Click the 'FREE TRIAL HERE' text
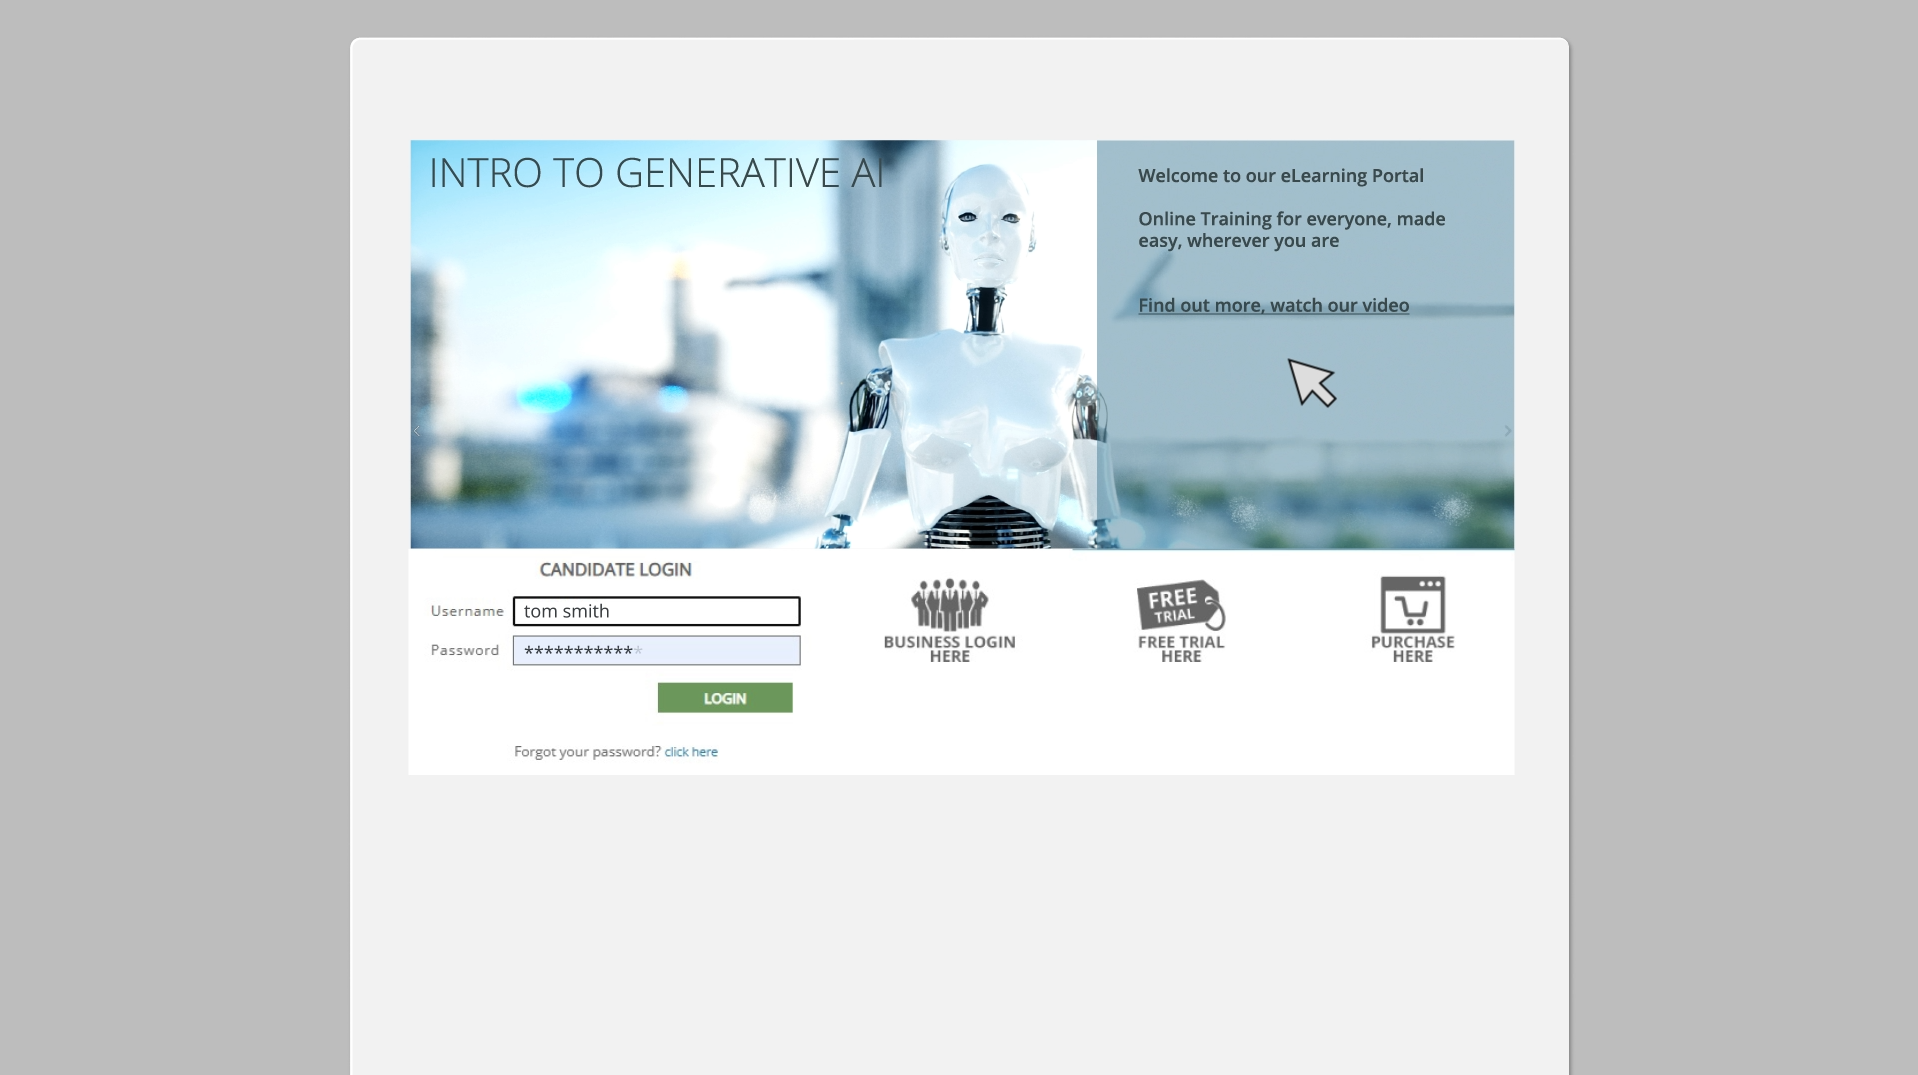The image size is (1918, 1075). [x=1181, y=649]
